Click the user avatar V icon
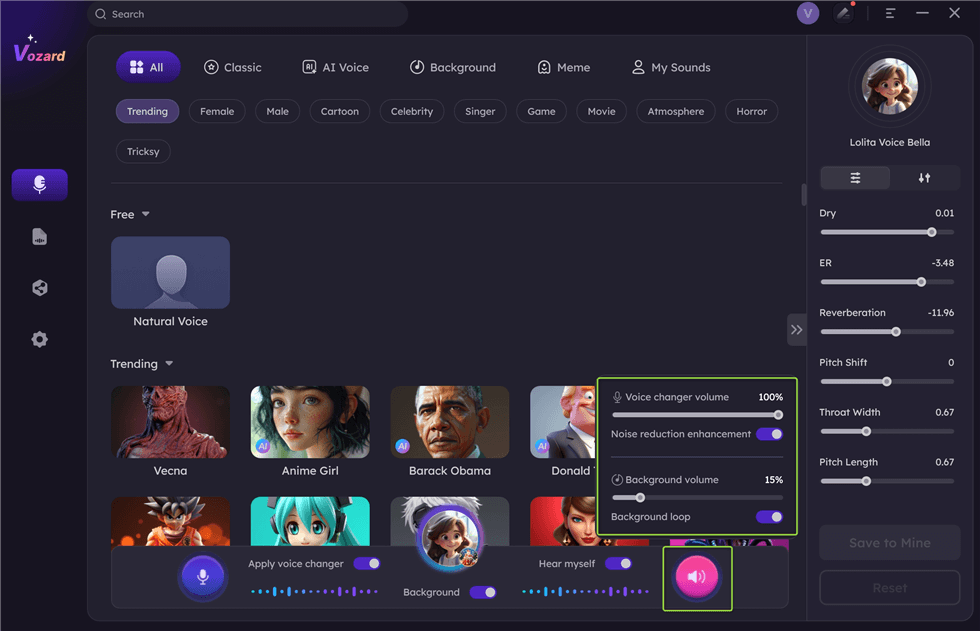 coord(808,13)
